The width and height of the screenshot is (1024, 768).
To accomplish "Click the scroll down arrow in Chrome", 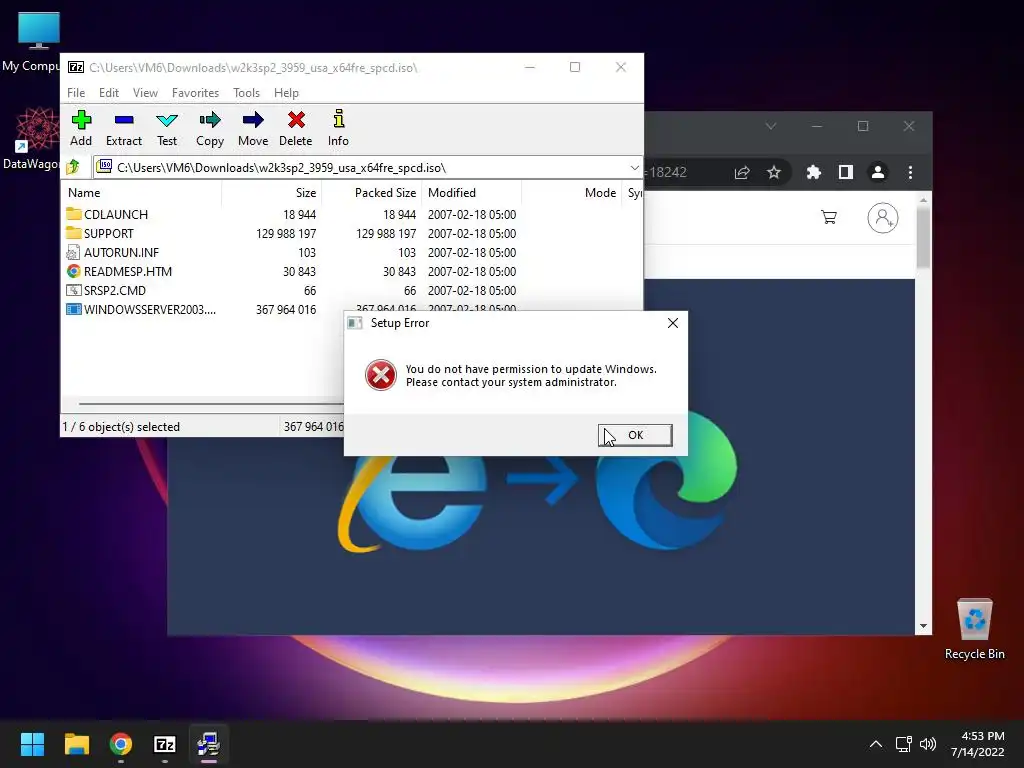I will (x=923, y=626).
